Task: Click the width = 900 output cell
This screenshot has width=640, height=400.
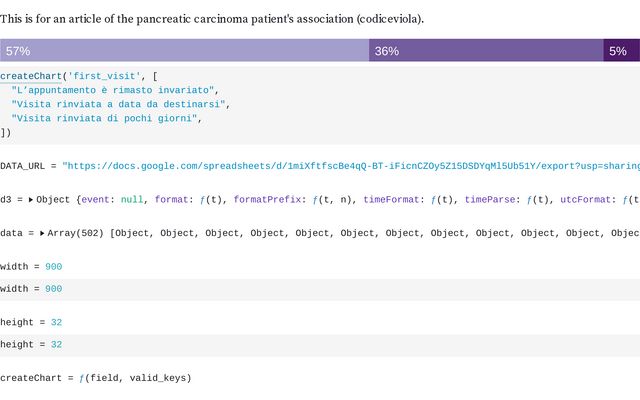Action: [31, 267]
